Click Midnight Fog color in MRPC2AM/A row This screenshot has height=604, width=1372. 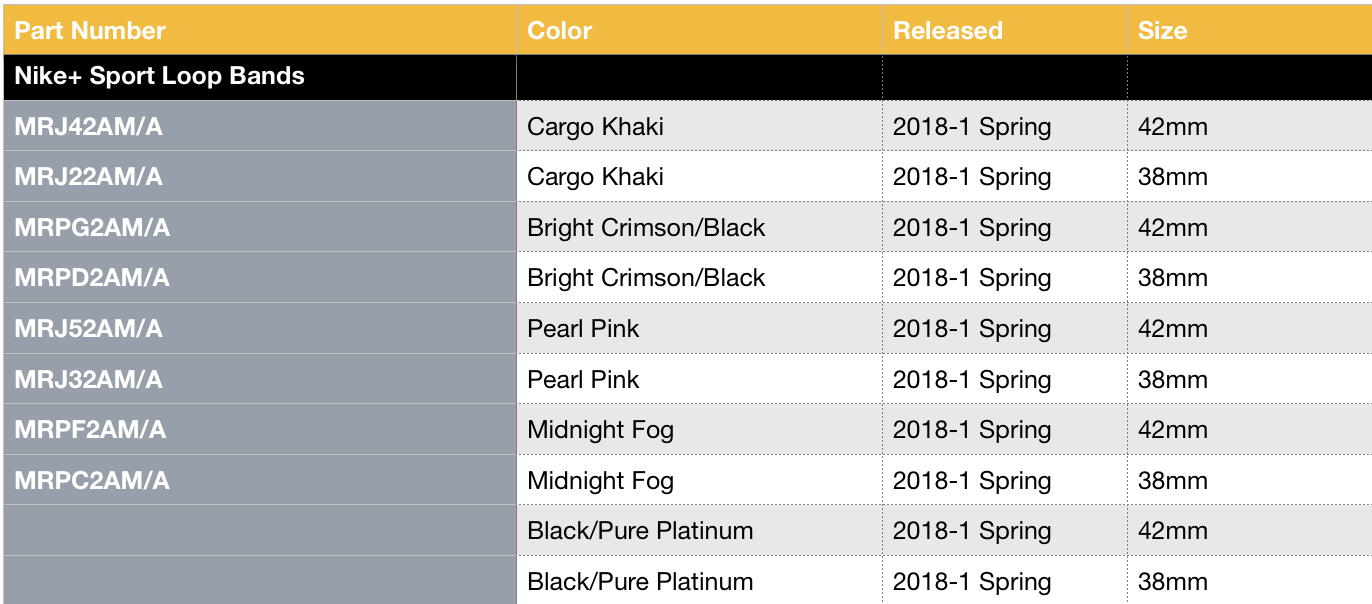click(x=600, y=481)
